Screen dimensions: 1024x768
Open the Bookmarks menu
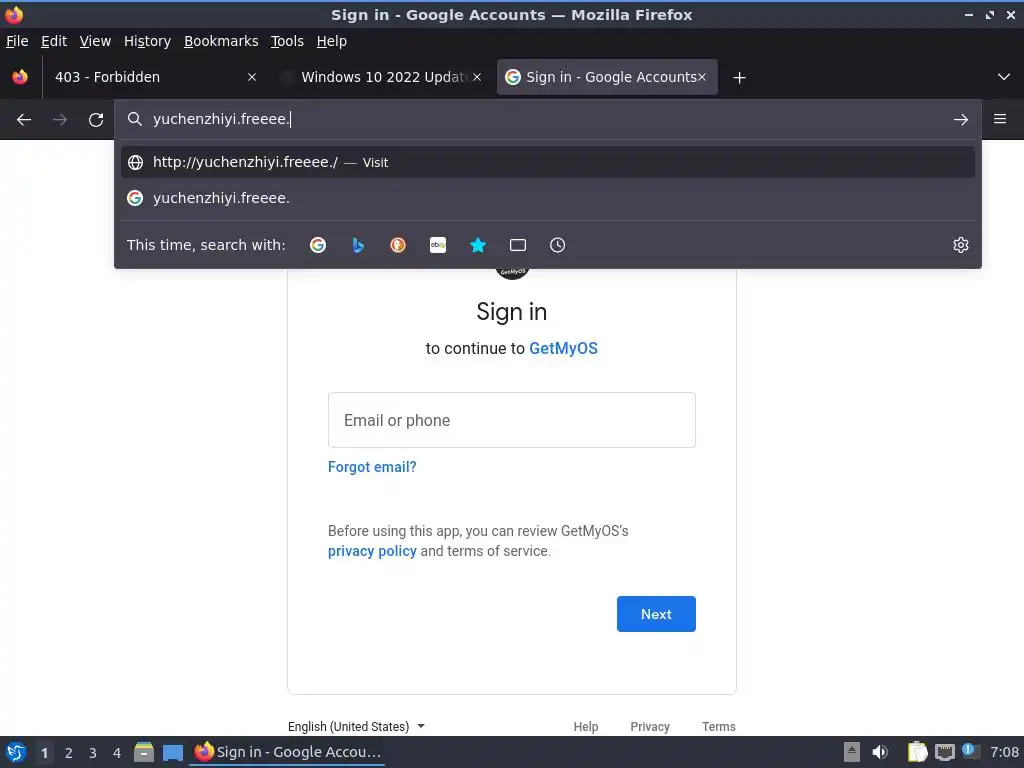click(x=221, y=41)
